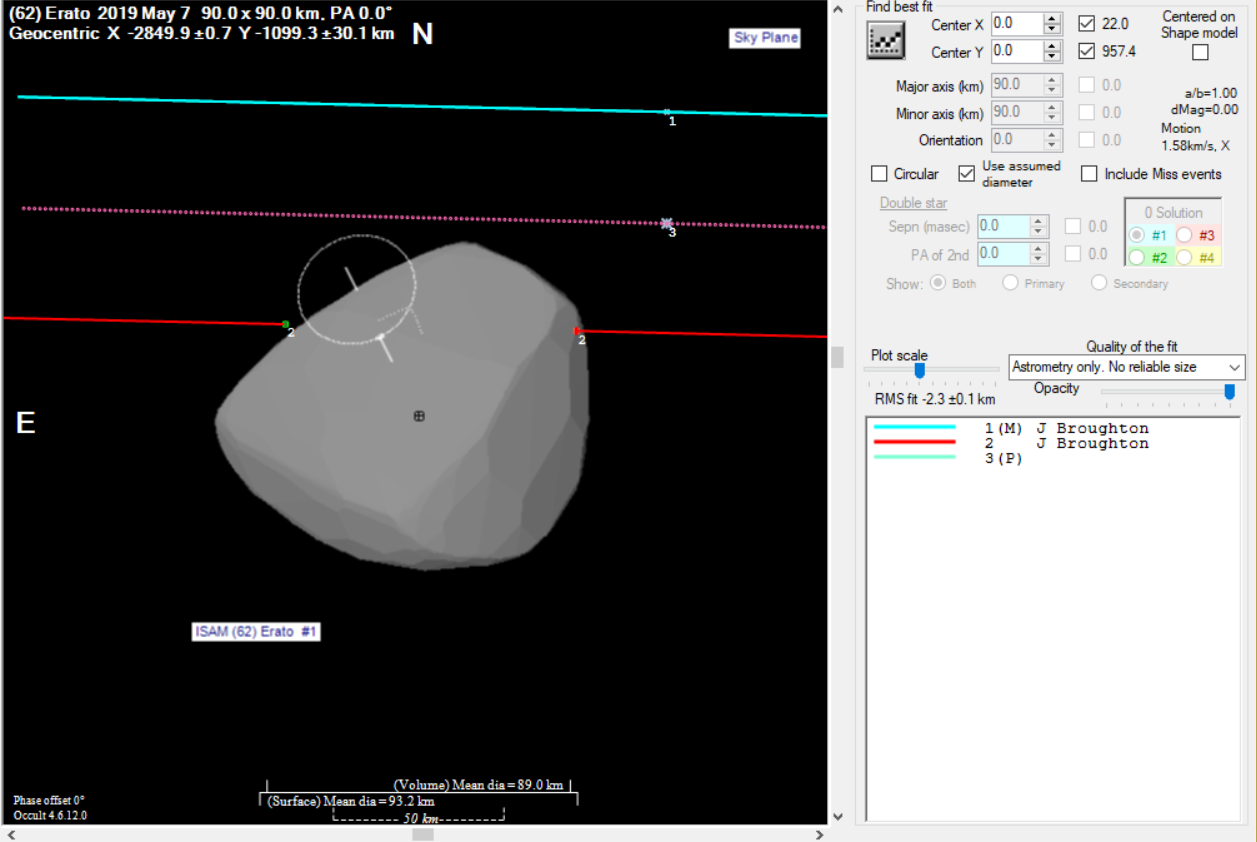Select the Both show option
This screenshot has width=1257, height=842.
[938, 283]
